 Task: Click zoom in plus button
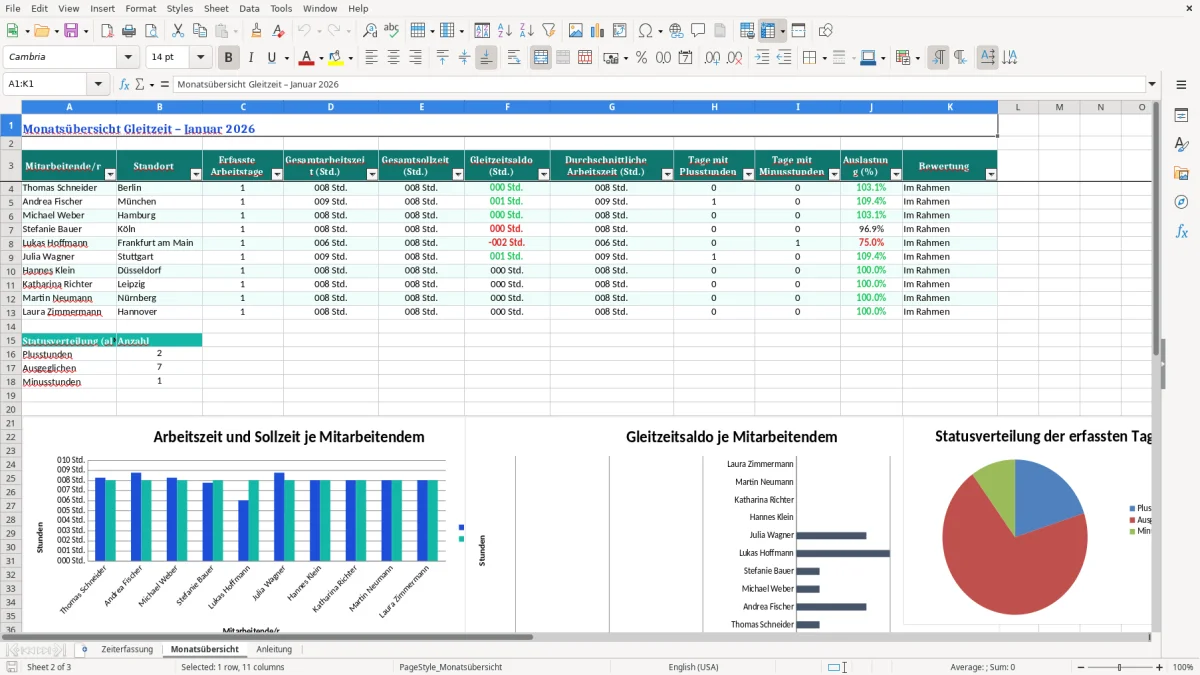[x=1159, y=667]
